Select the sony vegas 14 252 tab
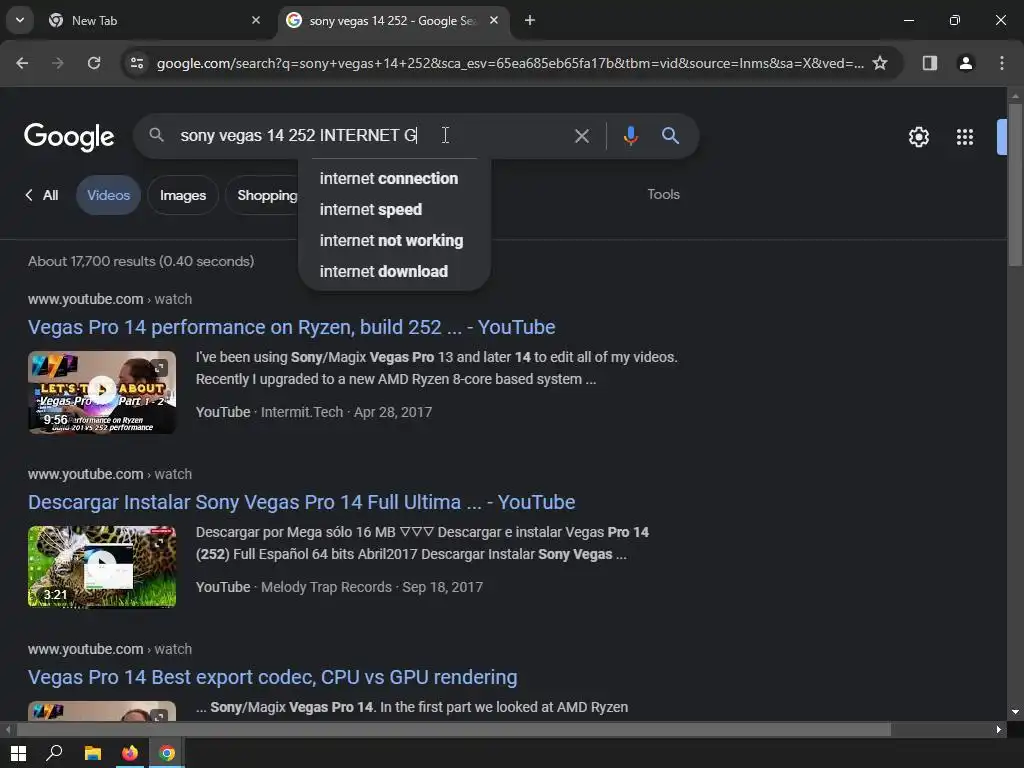The image size is (1024, 768). 392,20
